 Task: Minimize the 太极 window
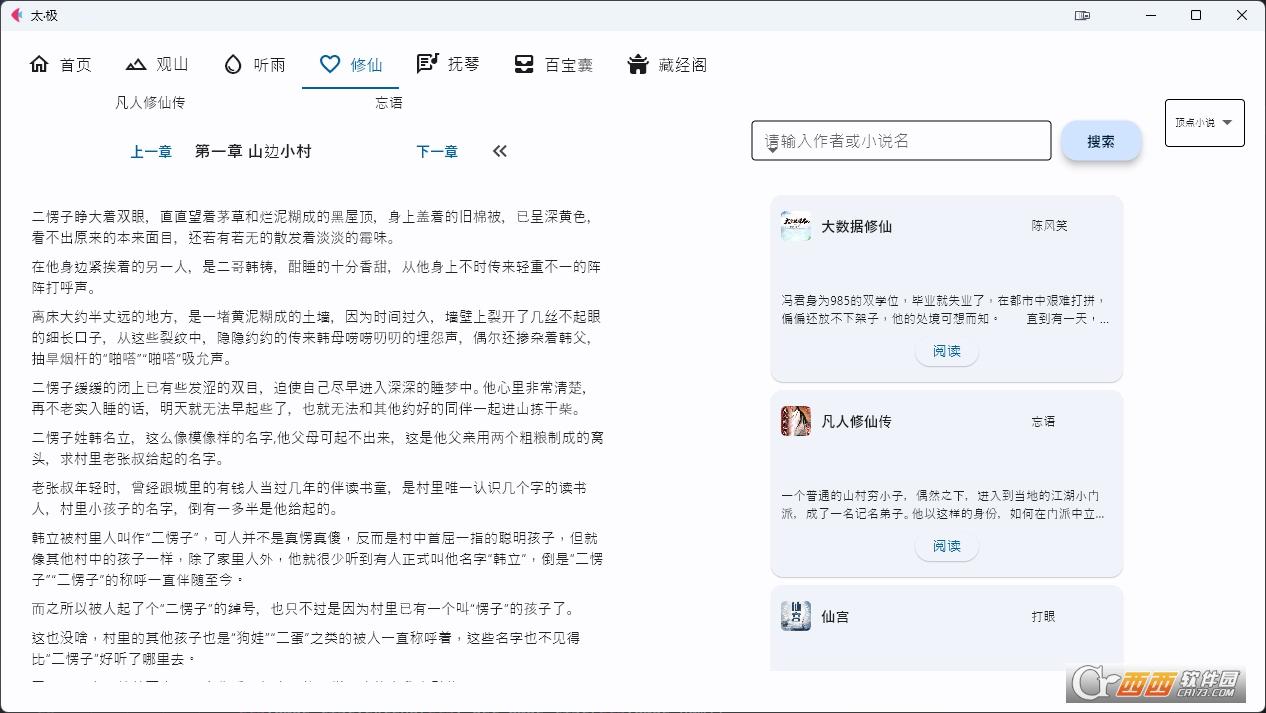1149,15
